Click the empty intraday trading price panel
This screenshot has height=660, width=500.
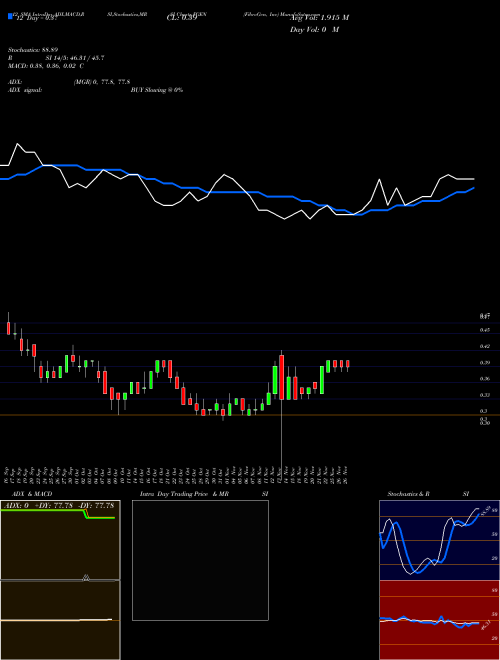(200, 560)
